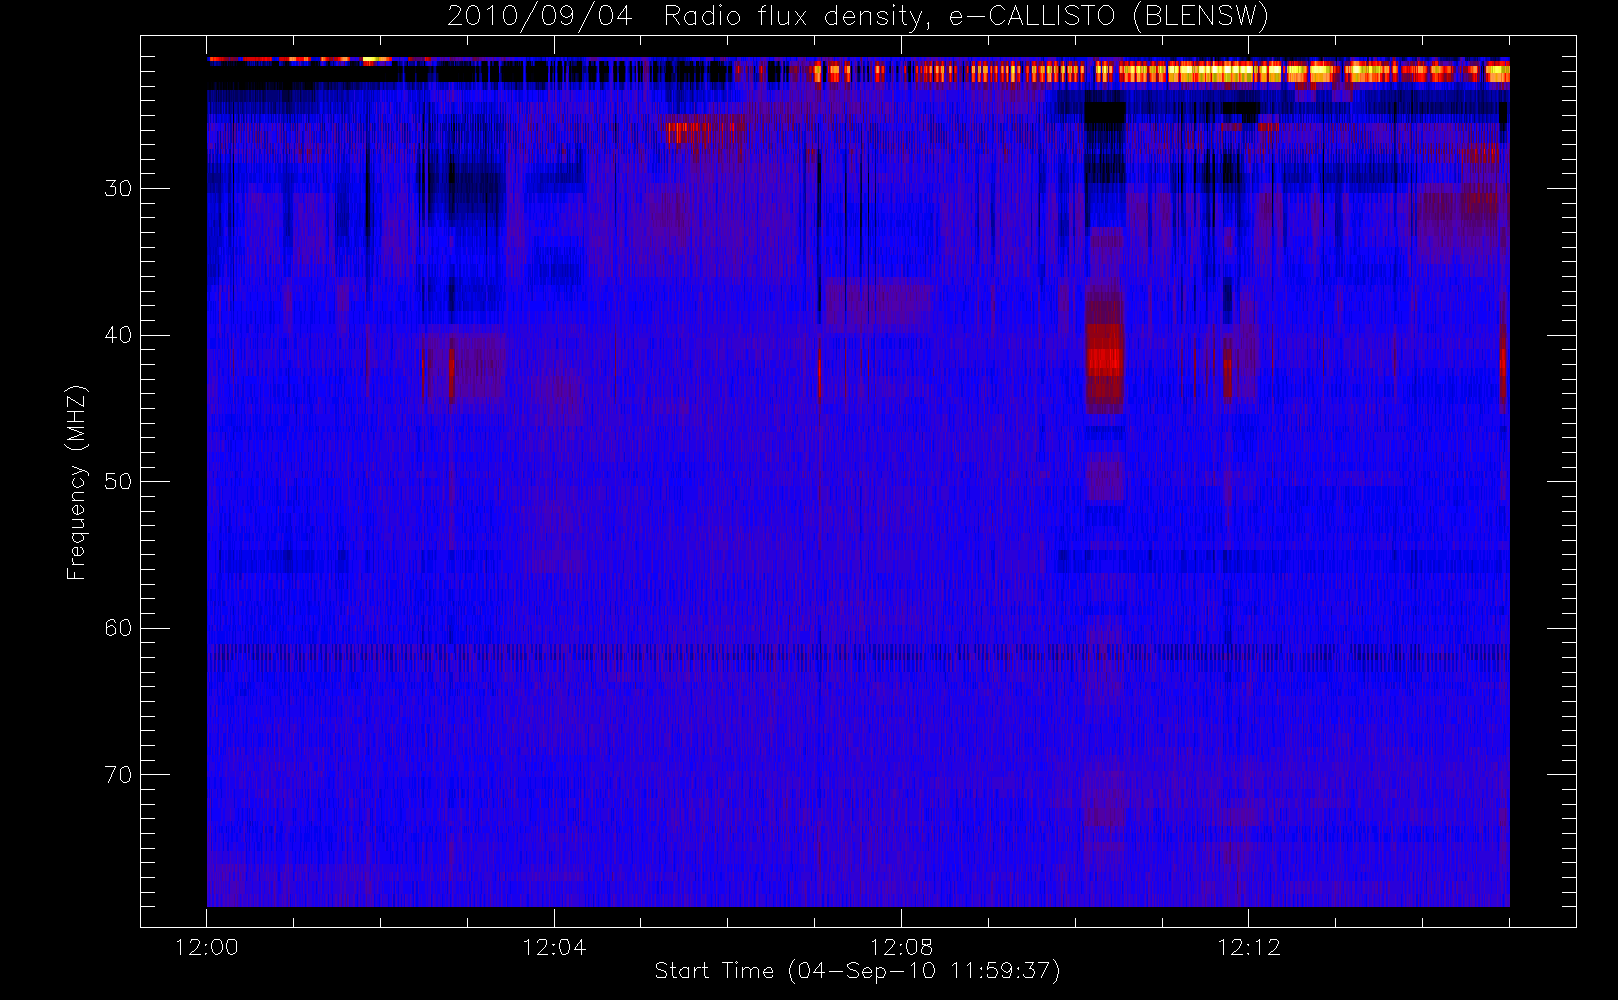Click the 'Frequency (MHZ)' axis label

[76, 482]
